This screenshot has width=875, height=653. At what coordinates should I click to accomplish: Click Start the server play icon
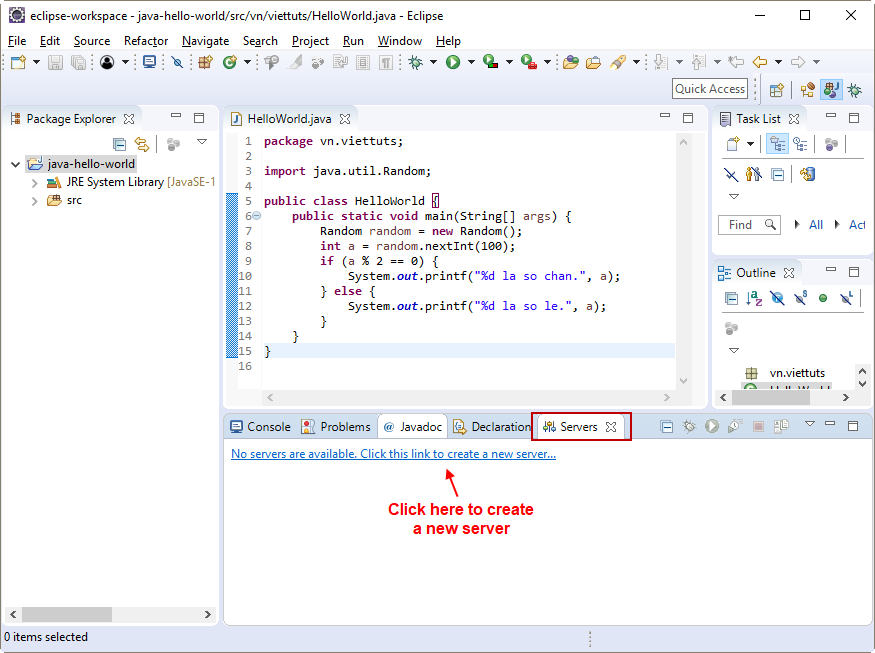click(711, 426)
